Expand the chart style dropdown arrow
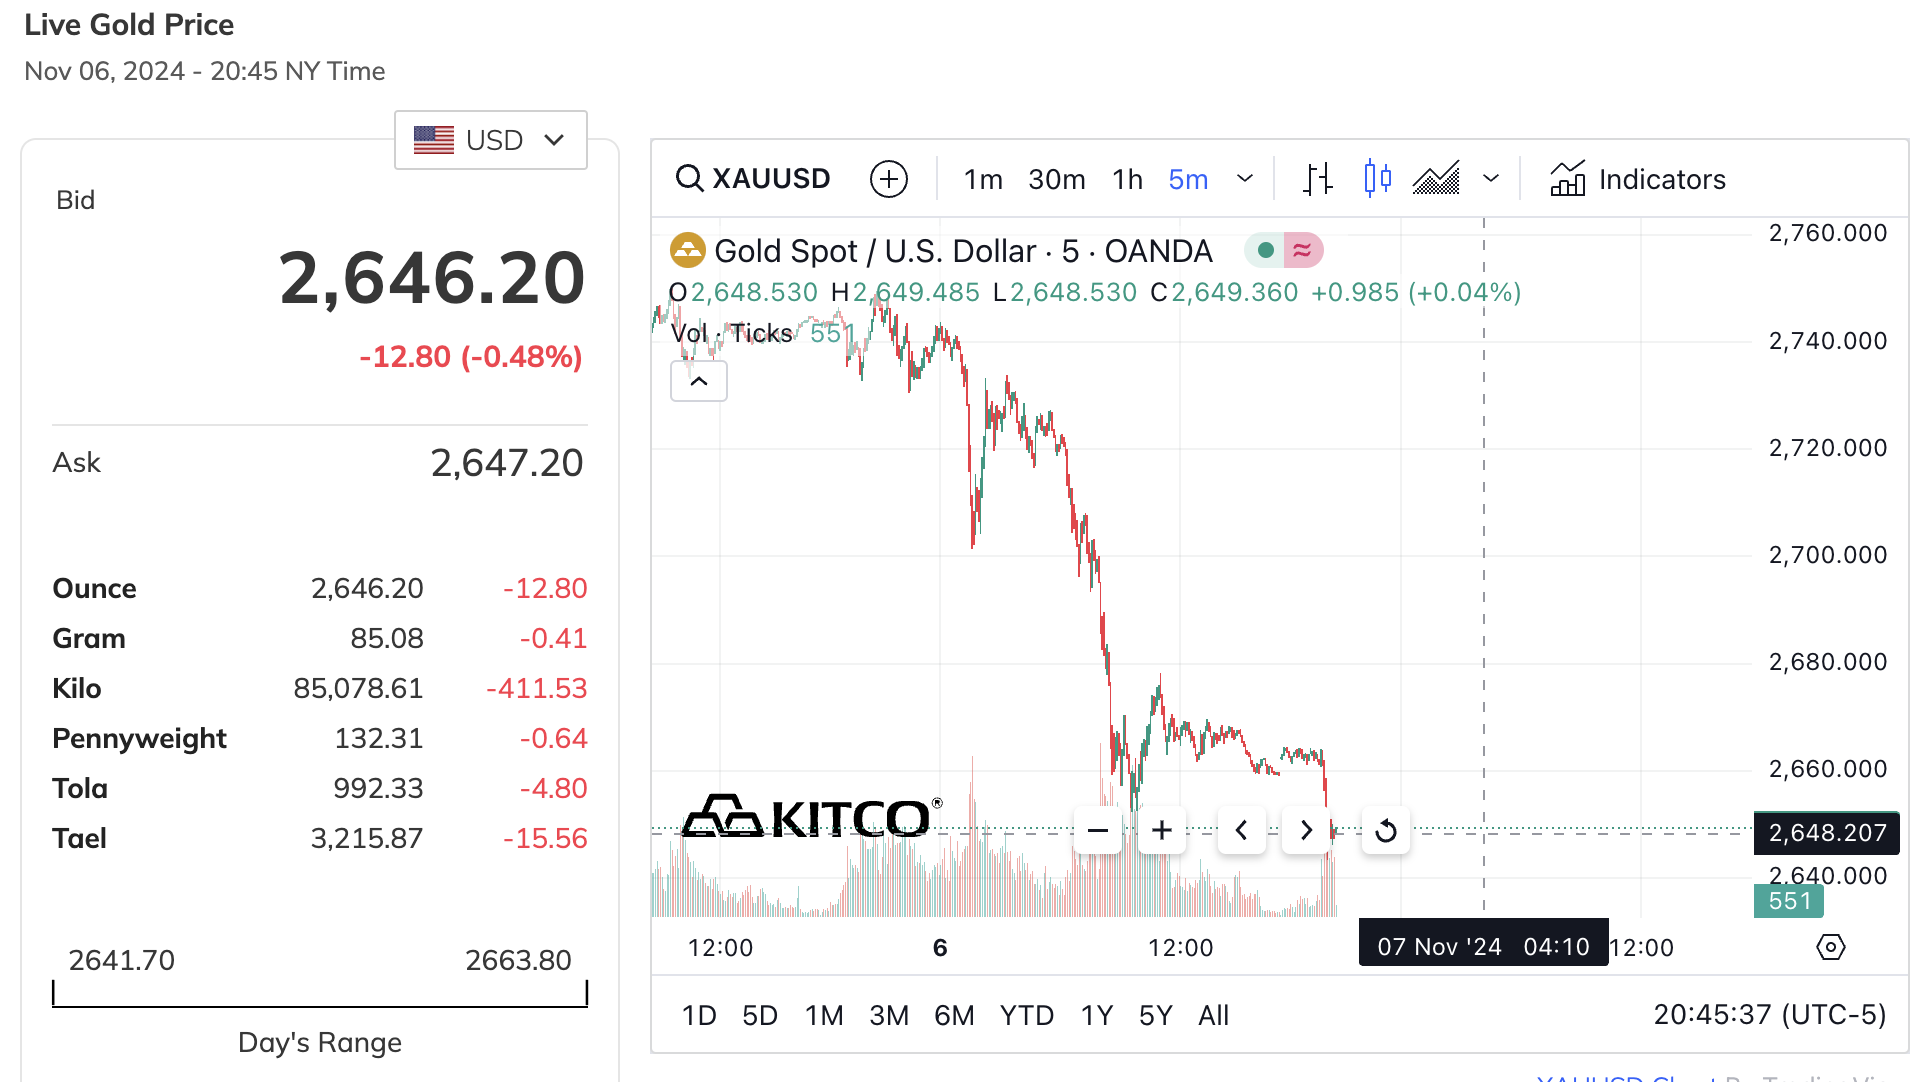The height and width of the screenshot is (1082, 1928). click(x=1491, y=179)
